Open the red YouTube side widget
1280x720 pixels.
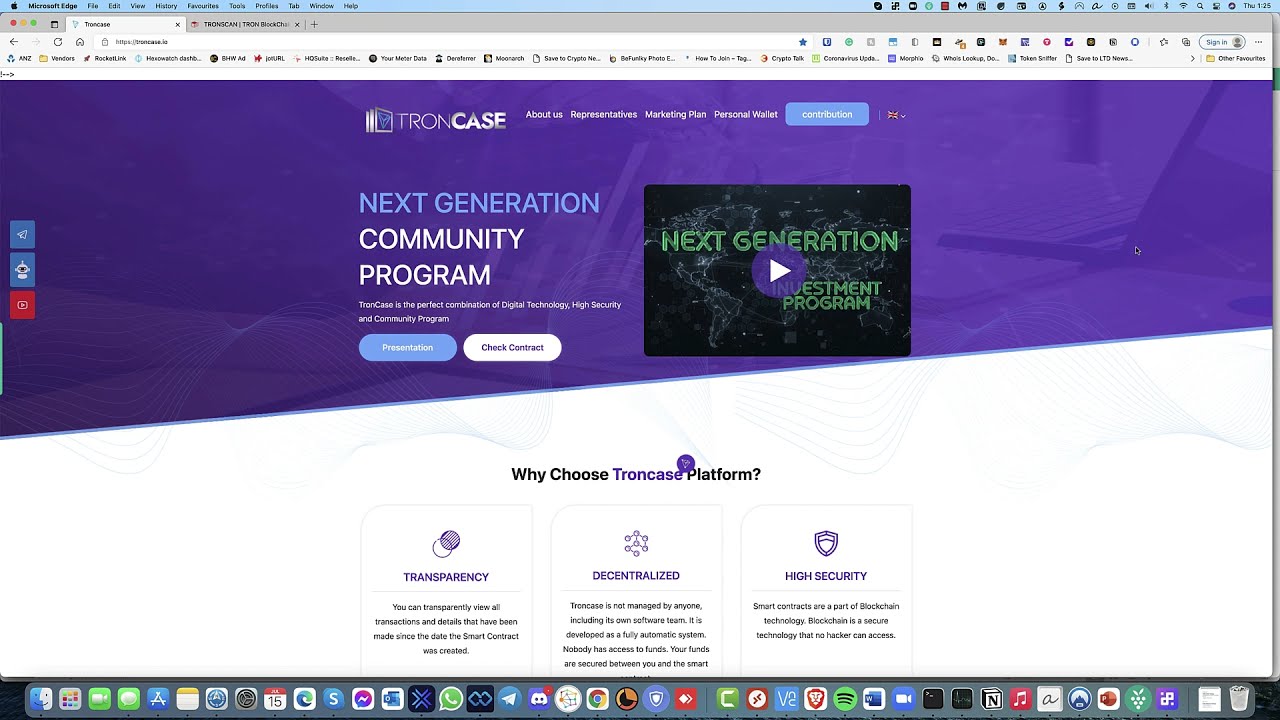coord(22,305)
